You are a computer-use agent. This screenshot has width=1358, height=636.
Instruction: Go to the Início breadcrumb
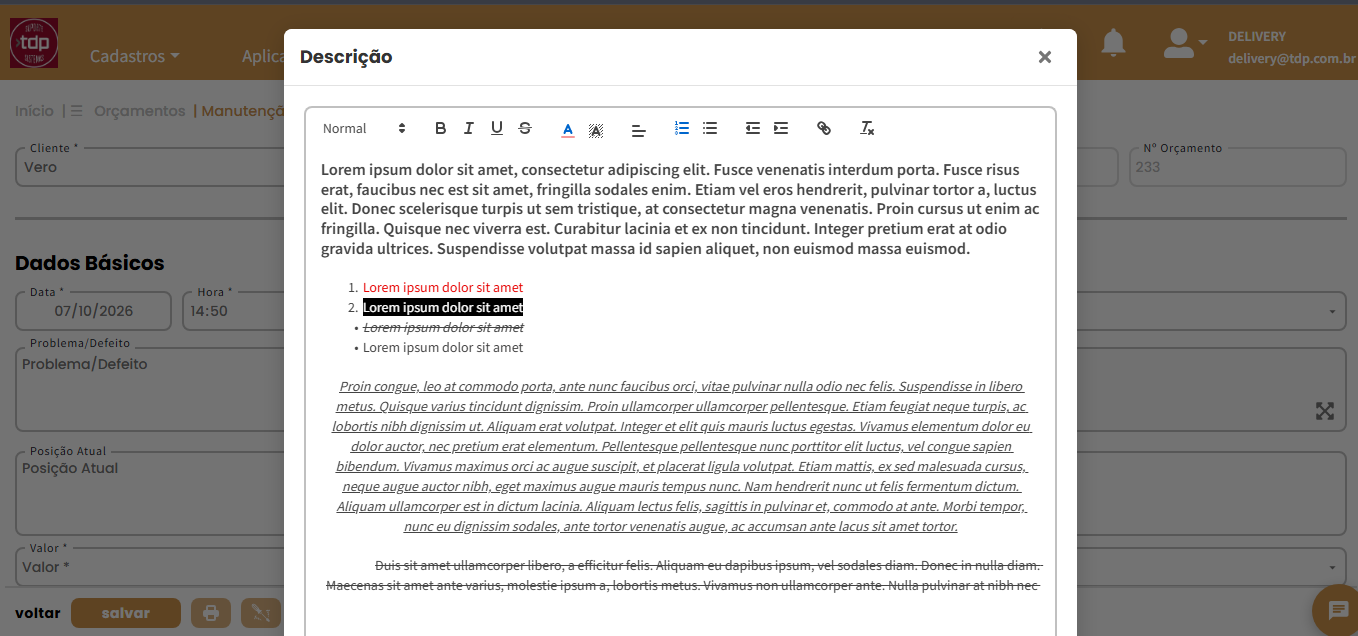(x=34, y=111)
